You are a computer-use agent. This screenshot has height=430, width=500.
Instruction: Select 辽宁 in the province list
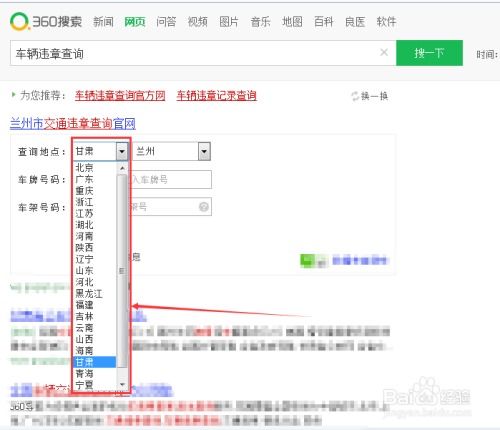(95, 259)
